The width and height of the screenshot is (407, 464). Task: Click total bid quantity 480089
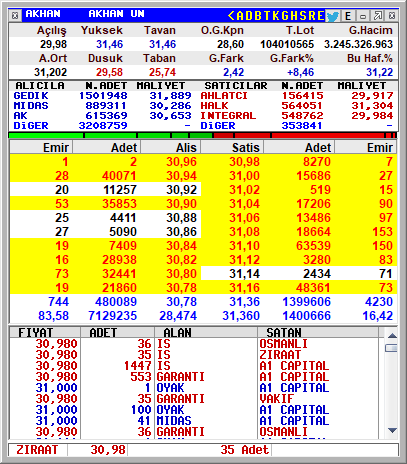coord(116,302)
